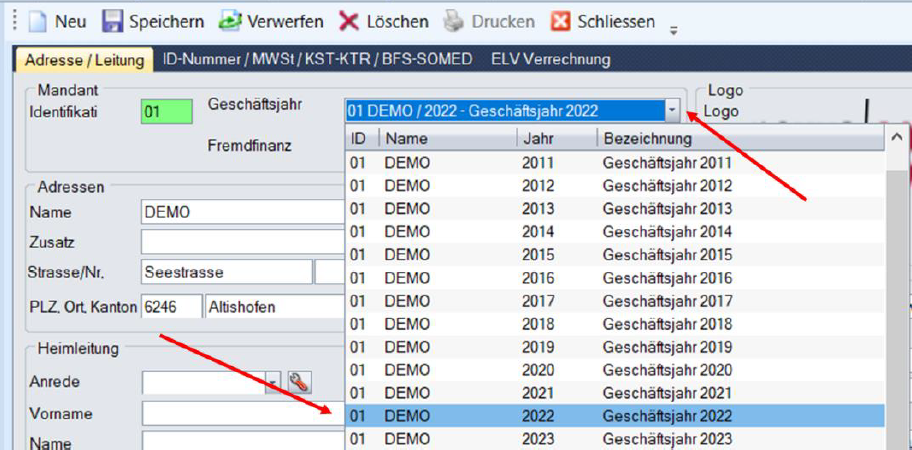
Task: Select highlighted Geschäftsjahr 2022 row
Action: click(x=615, y=416)
